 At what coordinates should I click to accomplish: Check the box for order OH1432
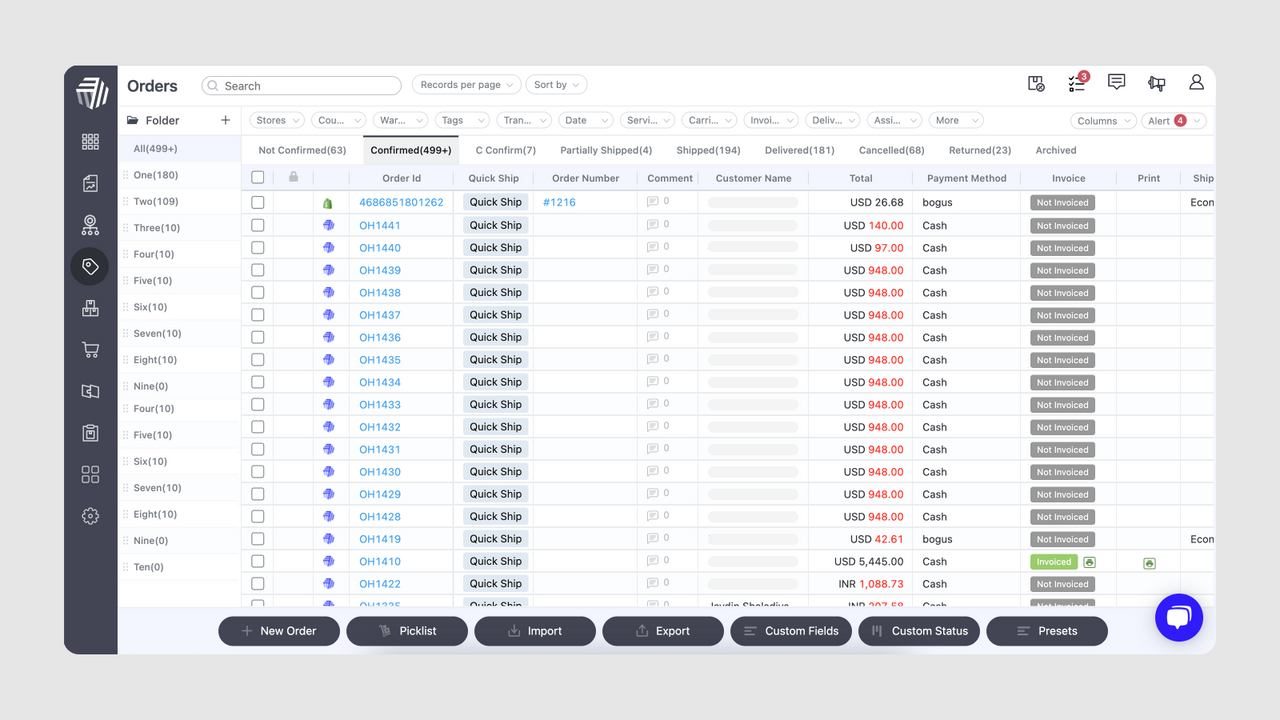coord(258,427)
